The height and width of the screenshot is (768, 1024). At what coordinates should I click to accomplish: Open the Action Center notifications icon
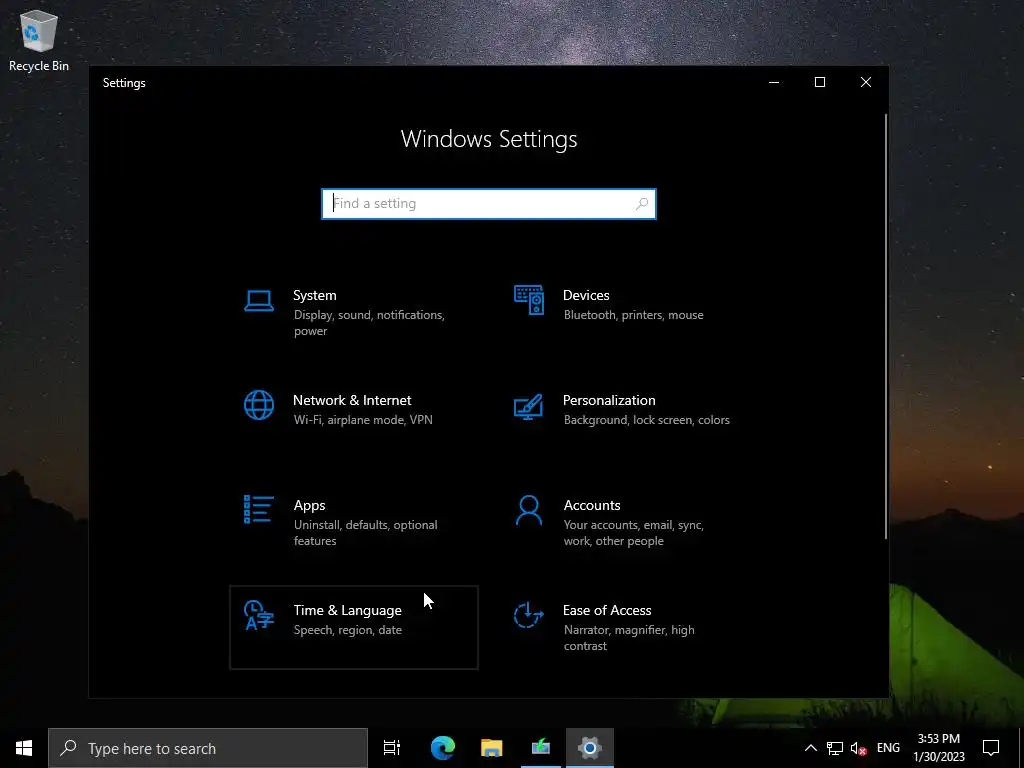tap(991, 748)
